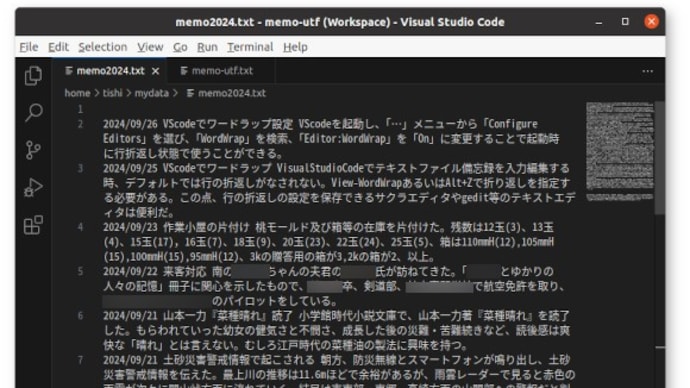Image resolution: width=690 pixels, height=388 pixels.
Task: Open the Run and Debug view
Action: coord(33,187)
